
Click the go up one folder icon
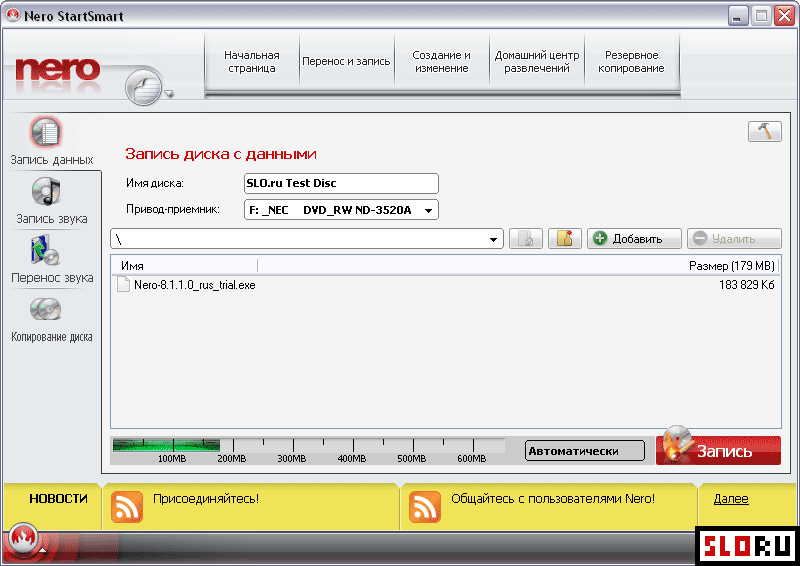tap(526, 238)
